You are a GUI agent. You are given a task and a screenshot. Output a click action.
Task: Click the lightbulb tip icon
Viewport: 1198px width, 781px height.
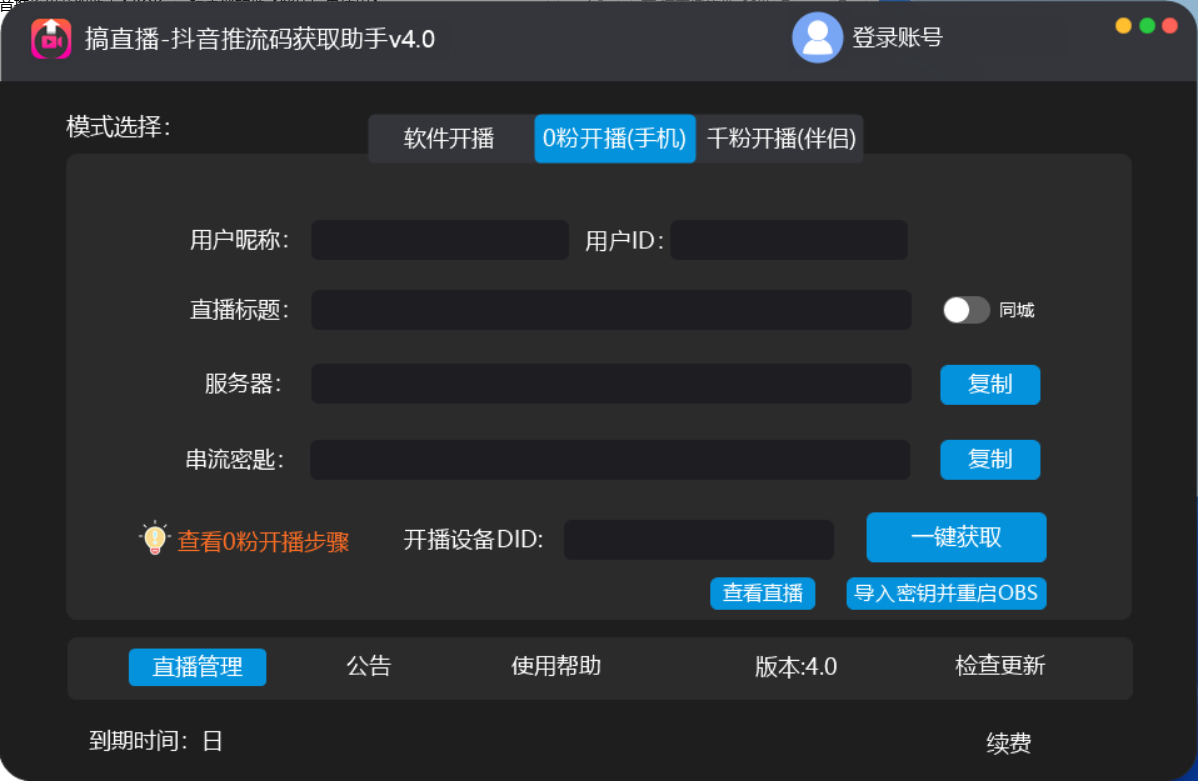coord(155,536)
